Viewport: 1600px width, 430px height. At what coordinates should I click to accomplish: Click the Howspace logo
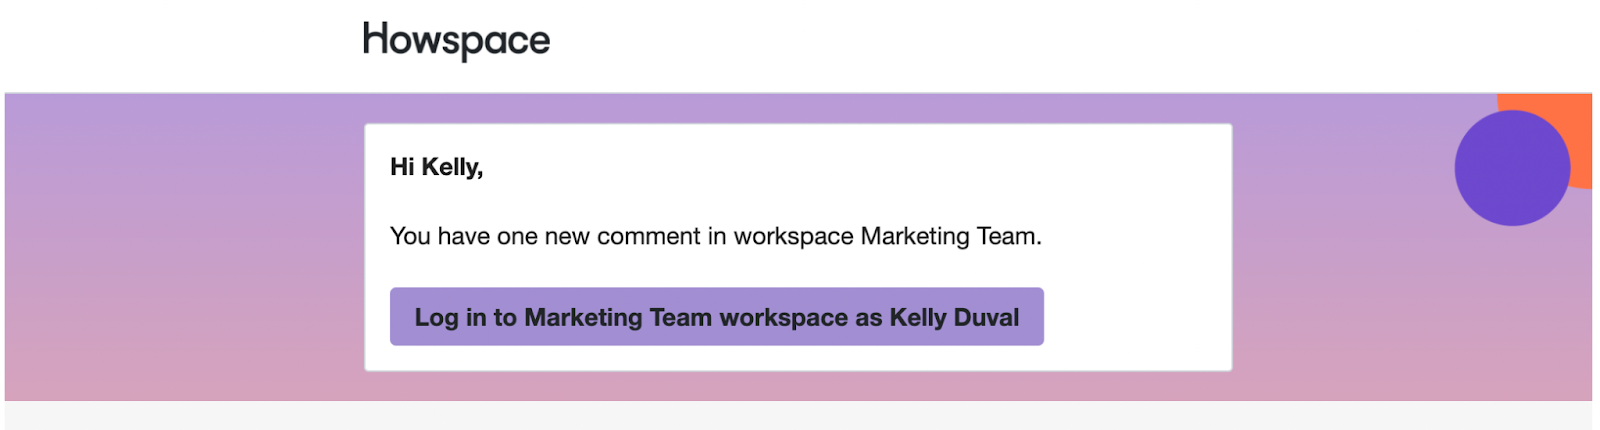point(456,41)
